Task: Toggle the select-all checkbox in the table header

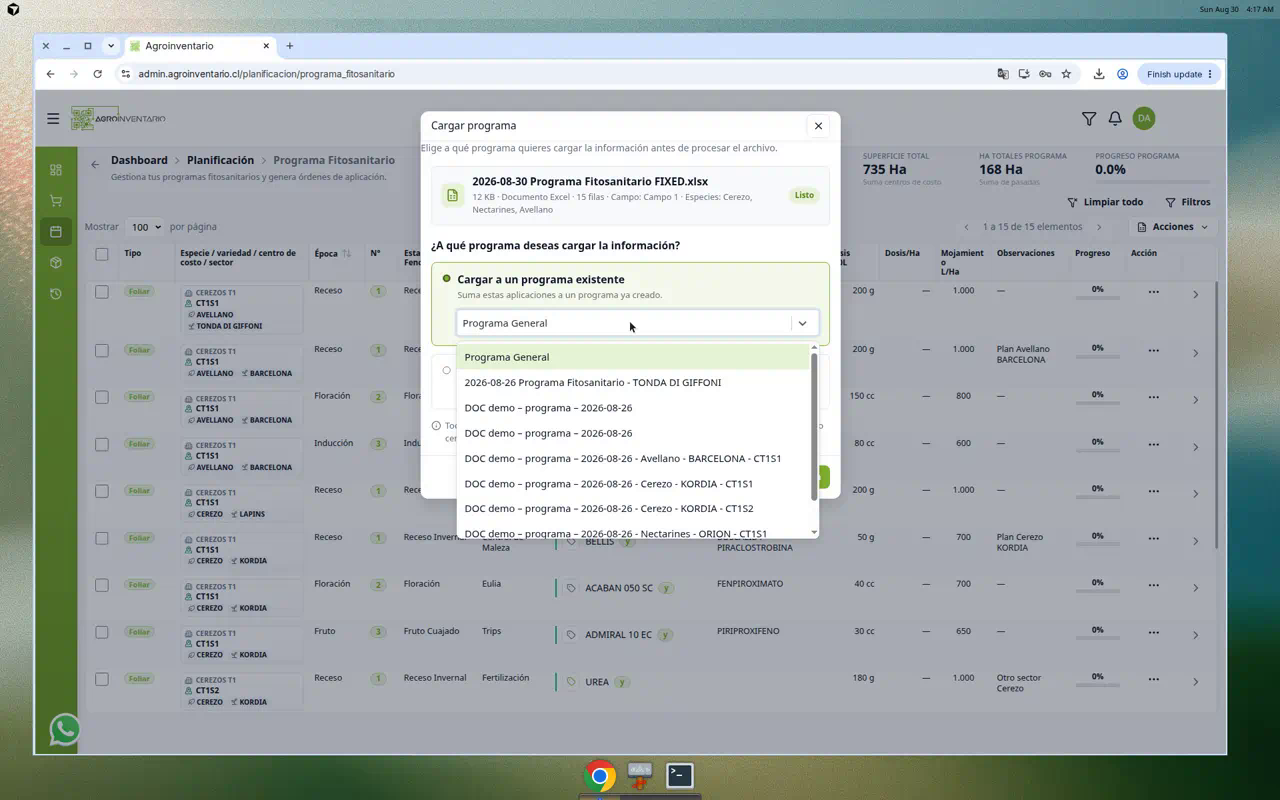Action: tap(102, 254)
